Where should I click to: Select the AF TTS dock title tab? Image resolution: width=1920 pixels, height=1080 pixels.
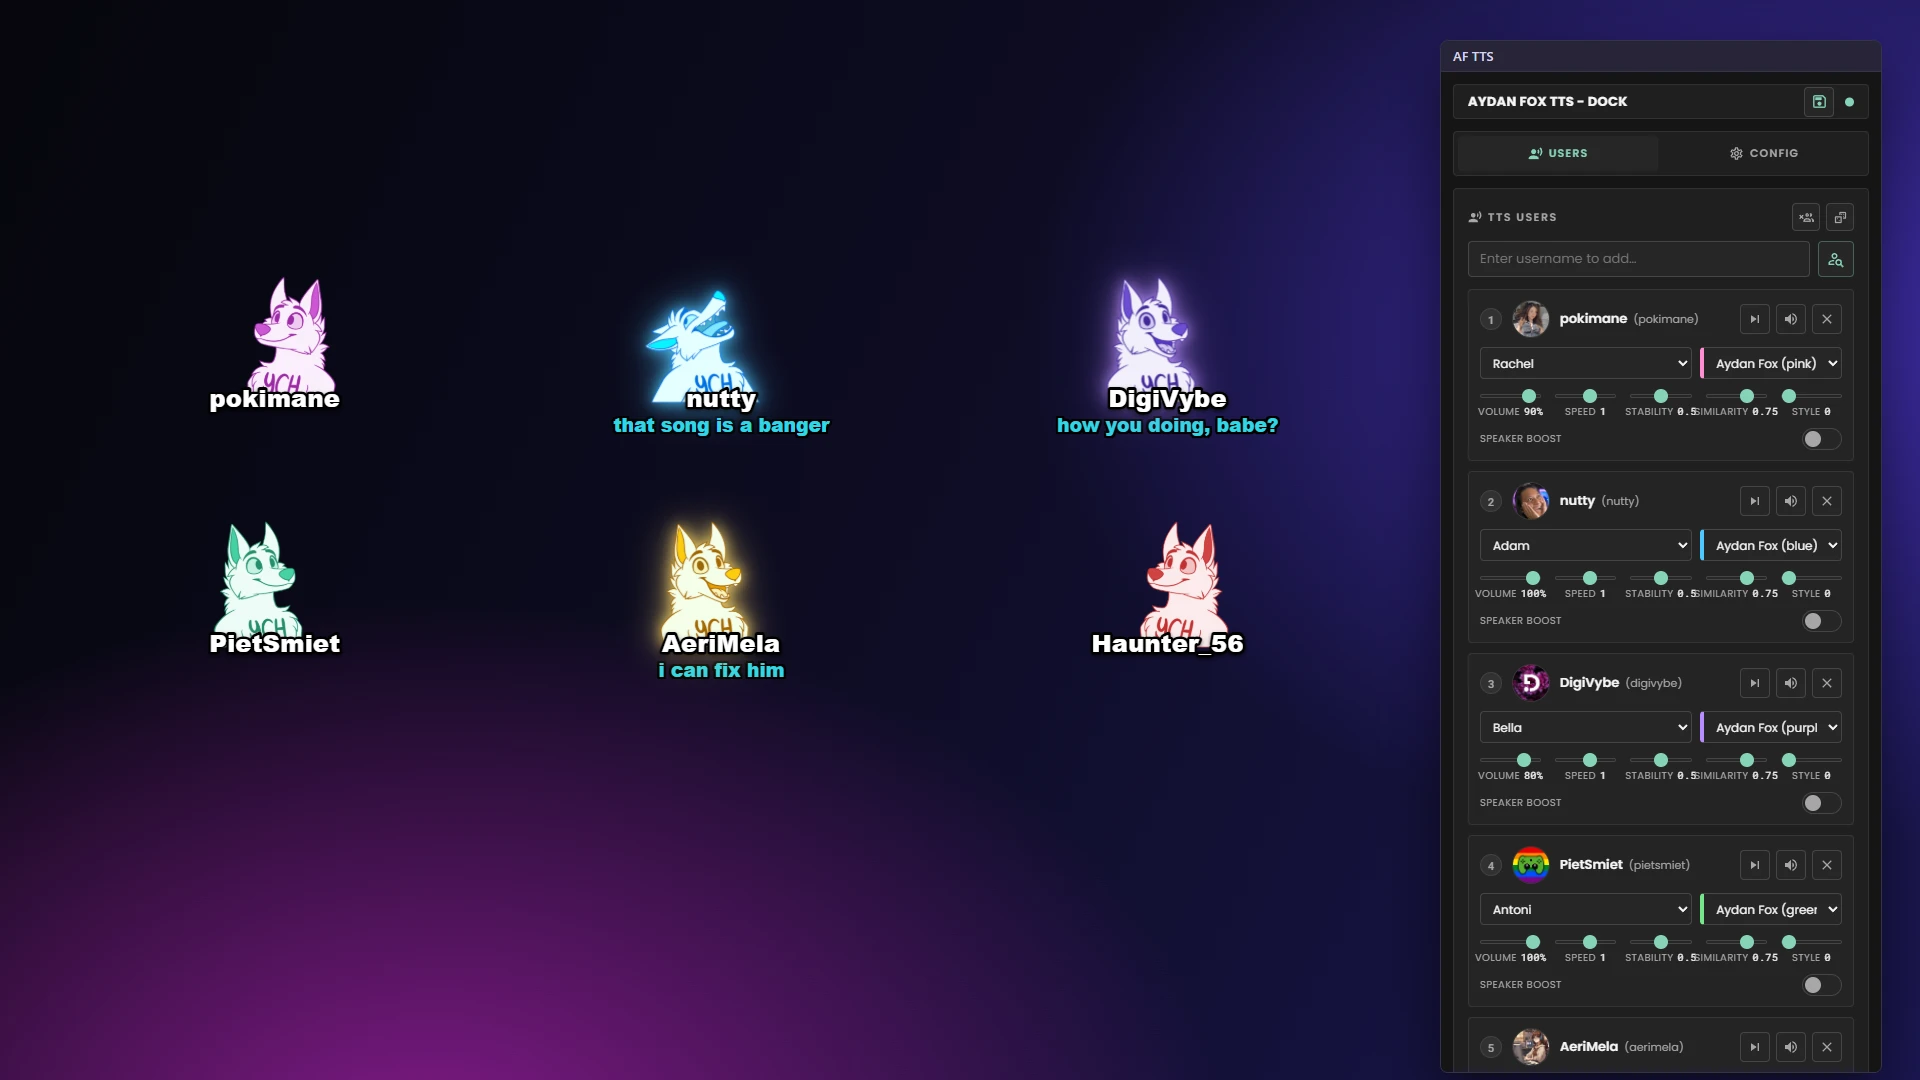pos(1473,57)
